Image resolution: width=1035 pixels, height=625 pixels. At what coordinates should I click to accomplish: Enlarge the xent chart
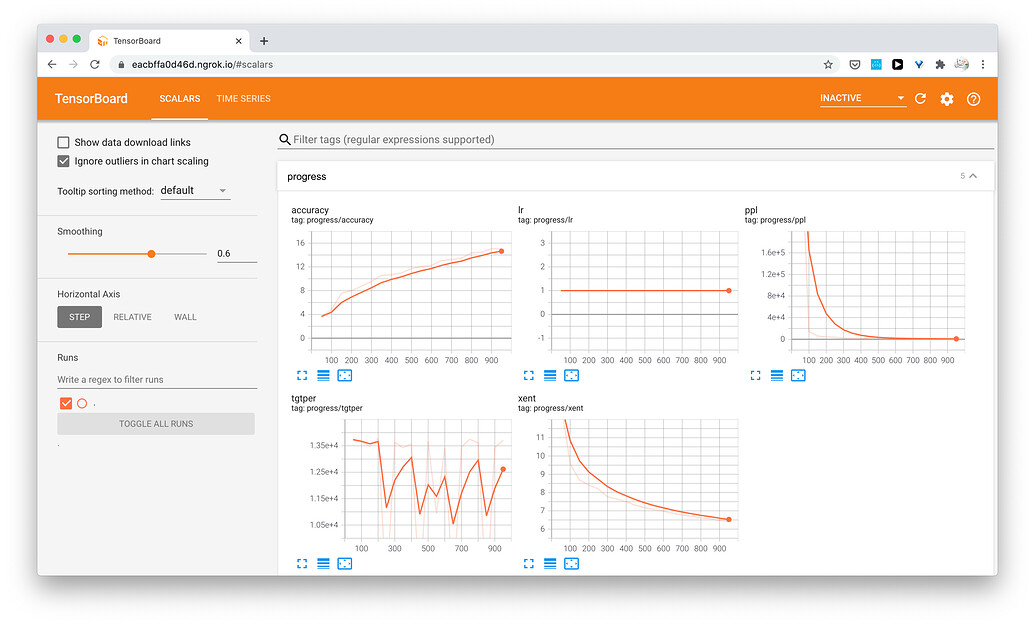coord(528,563)
